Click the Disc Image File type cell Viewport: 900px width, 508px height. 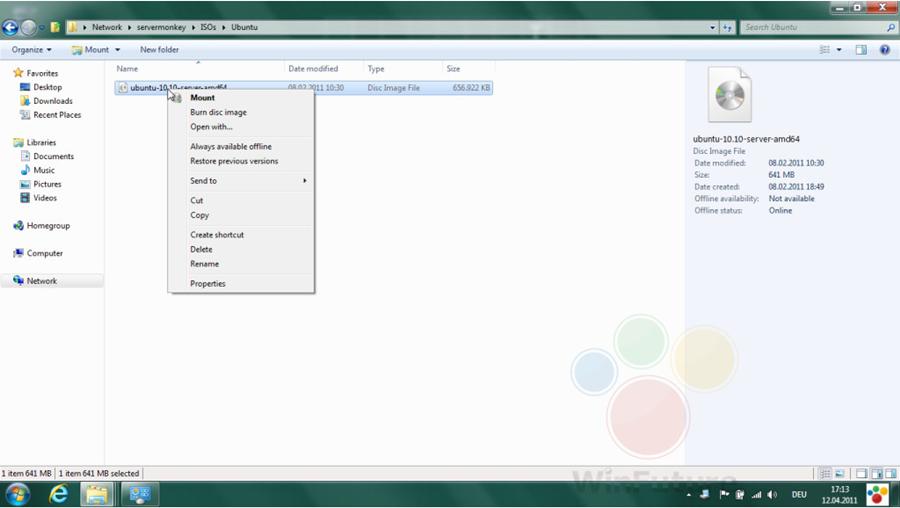(x=394, y=88)
